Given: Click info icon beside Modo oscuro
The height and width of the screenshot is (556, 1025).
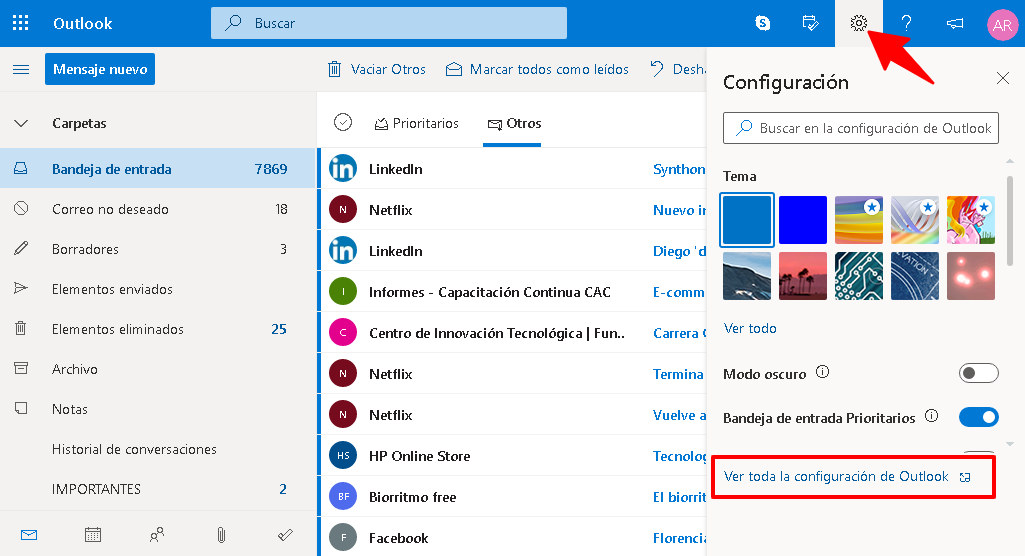Looking at the screenshot, I should tap(822, 372).
